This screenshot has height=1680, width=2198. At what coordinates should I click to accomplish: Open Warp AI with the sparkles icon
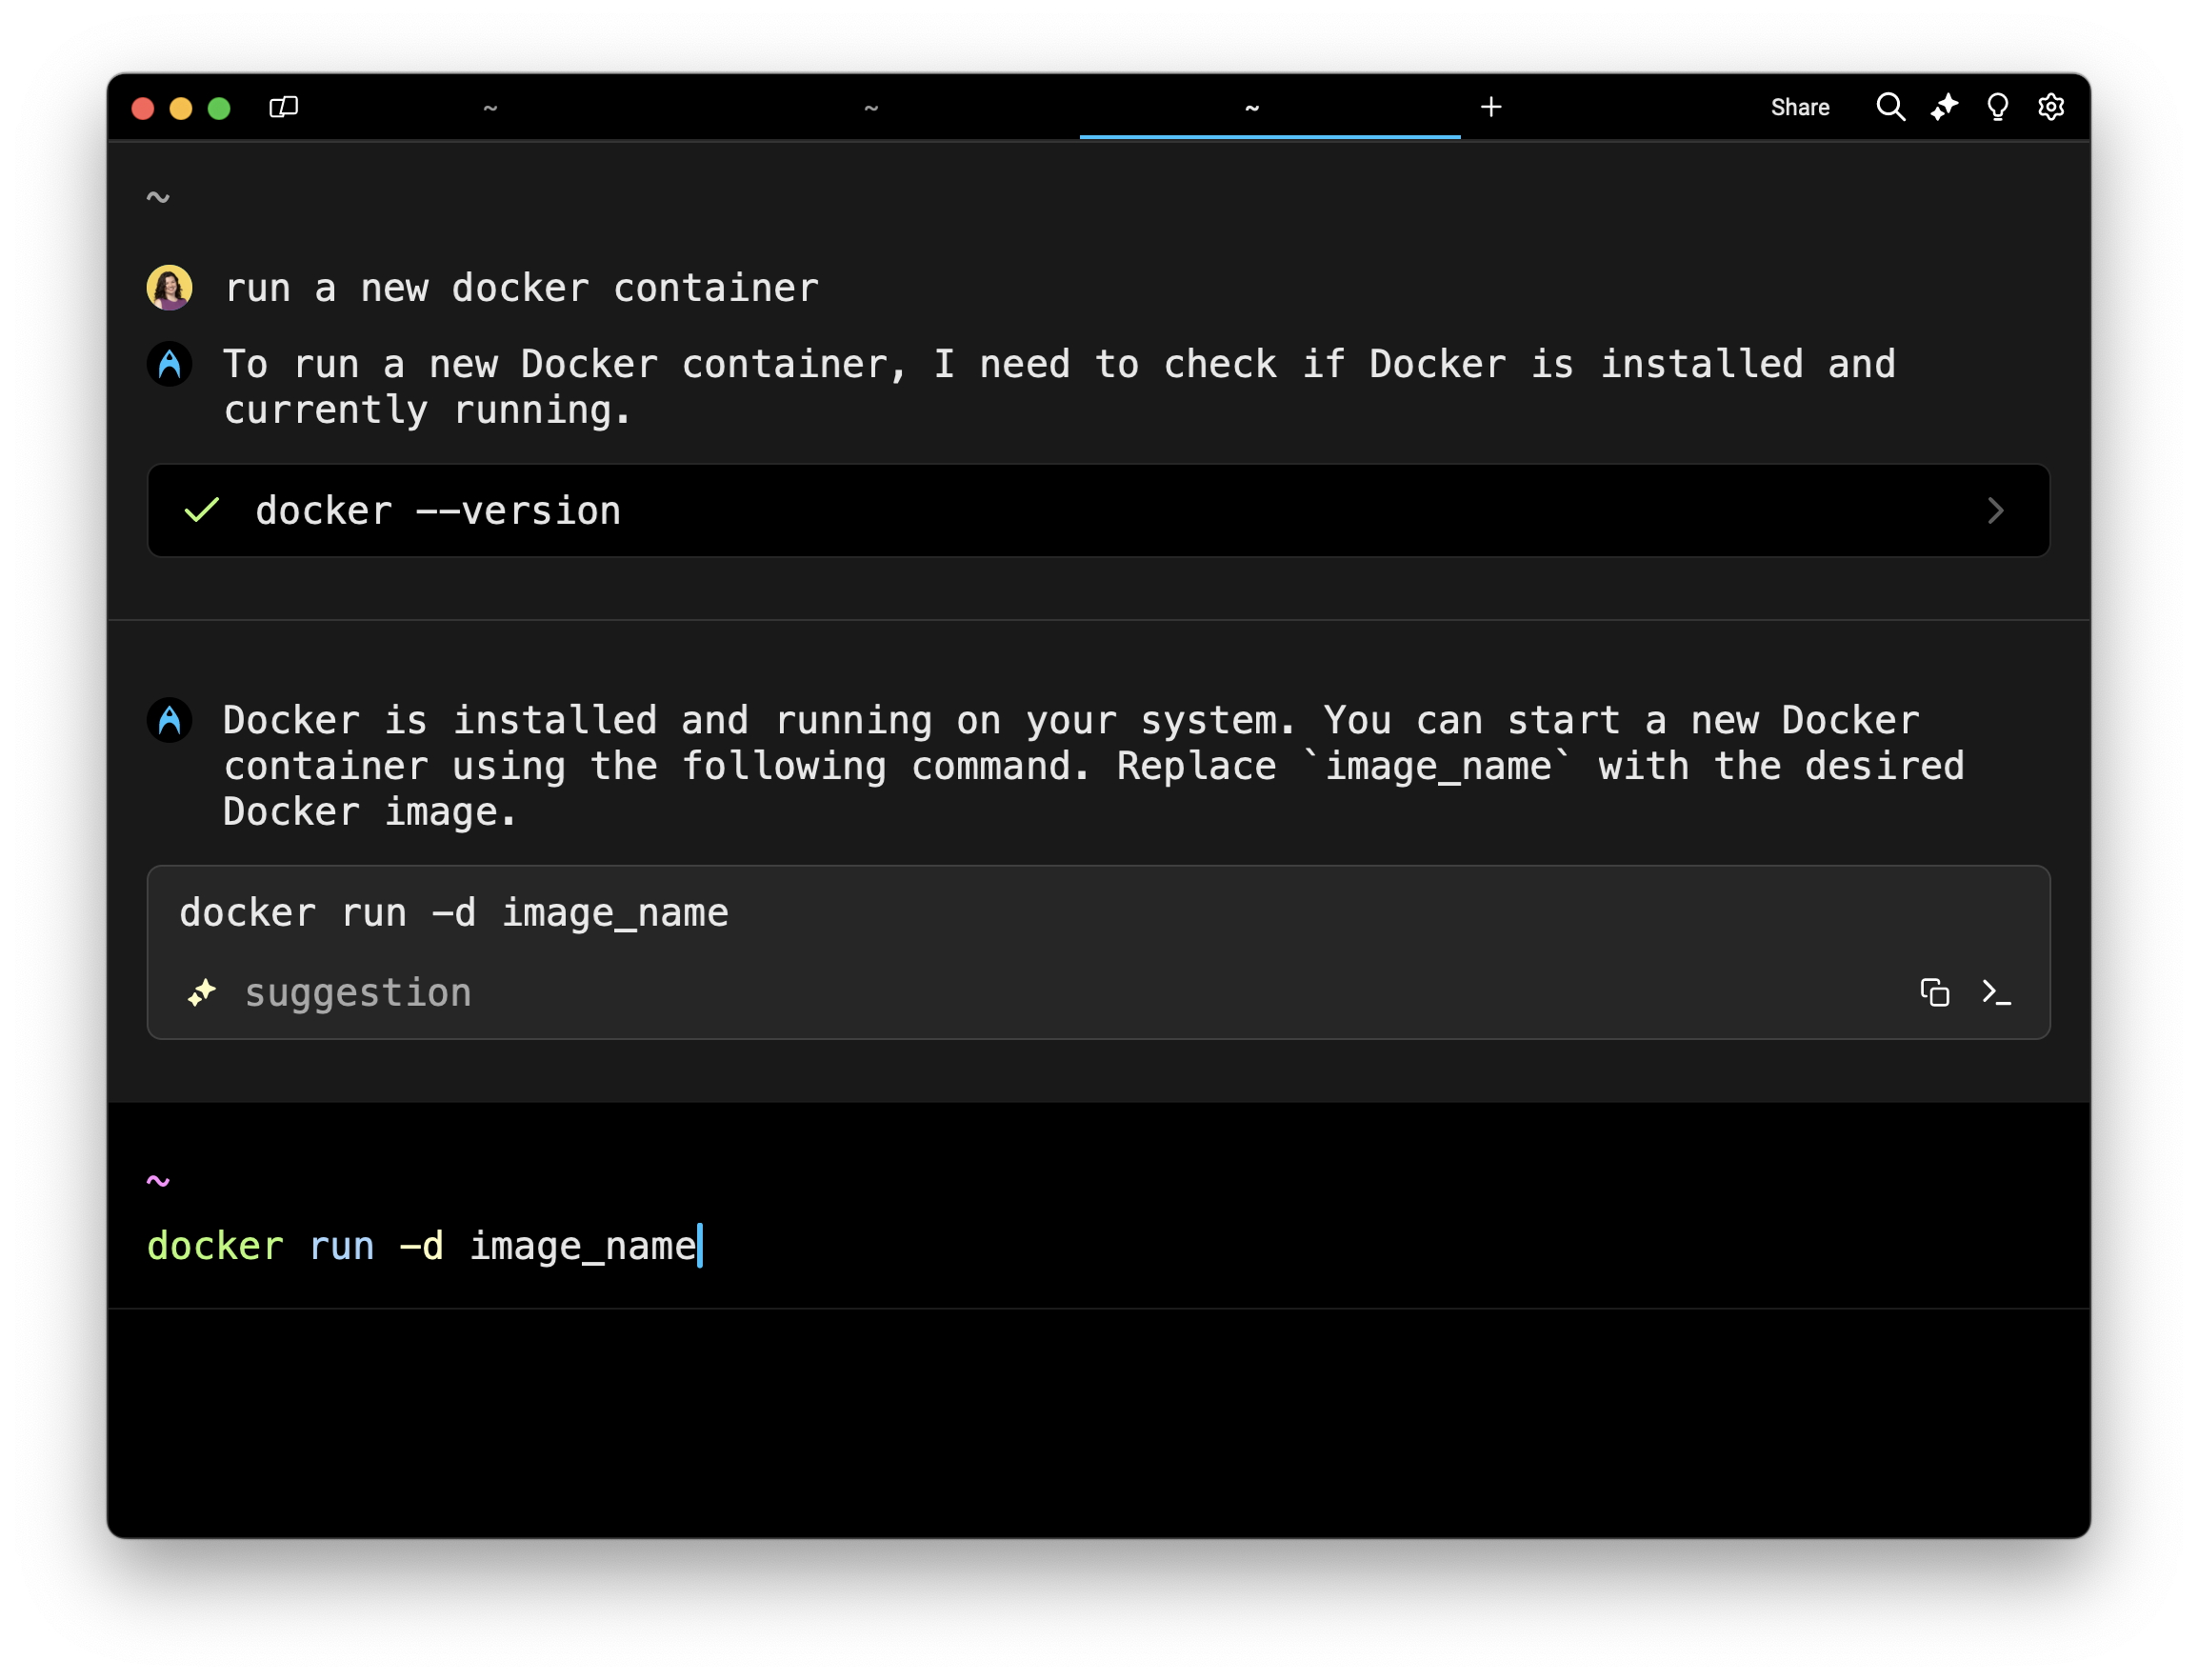coord(1944,107)
